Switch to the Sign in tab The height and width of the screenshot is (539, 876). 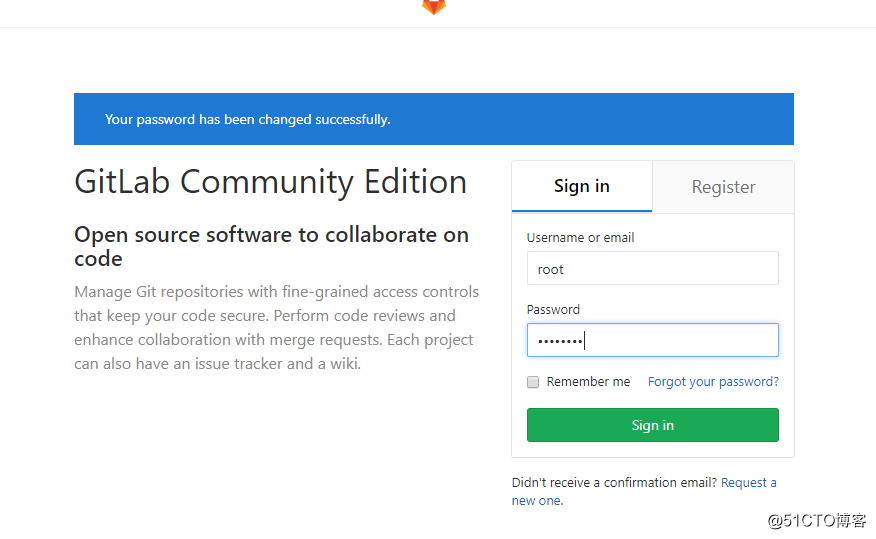click(x=582, y=186)
